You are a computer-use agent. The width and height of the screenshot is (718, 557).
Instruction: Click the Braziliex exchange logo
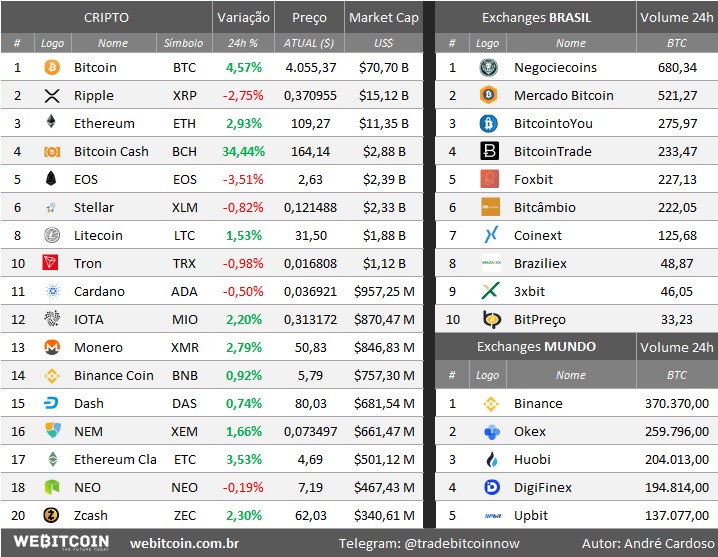pyautogui.click(x=491, y=263)
